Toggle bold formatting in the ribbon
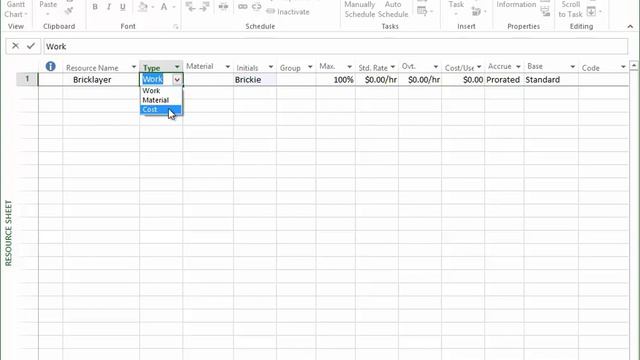640x360 pixels. coord(95,7)
